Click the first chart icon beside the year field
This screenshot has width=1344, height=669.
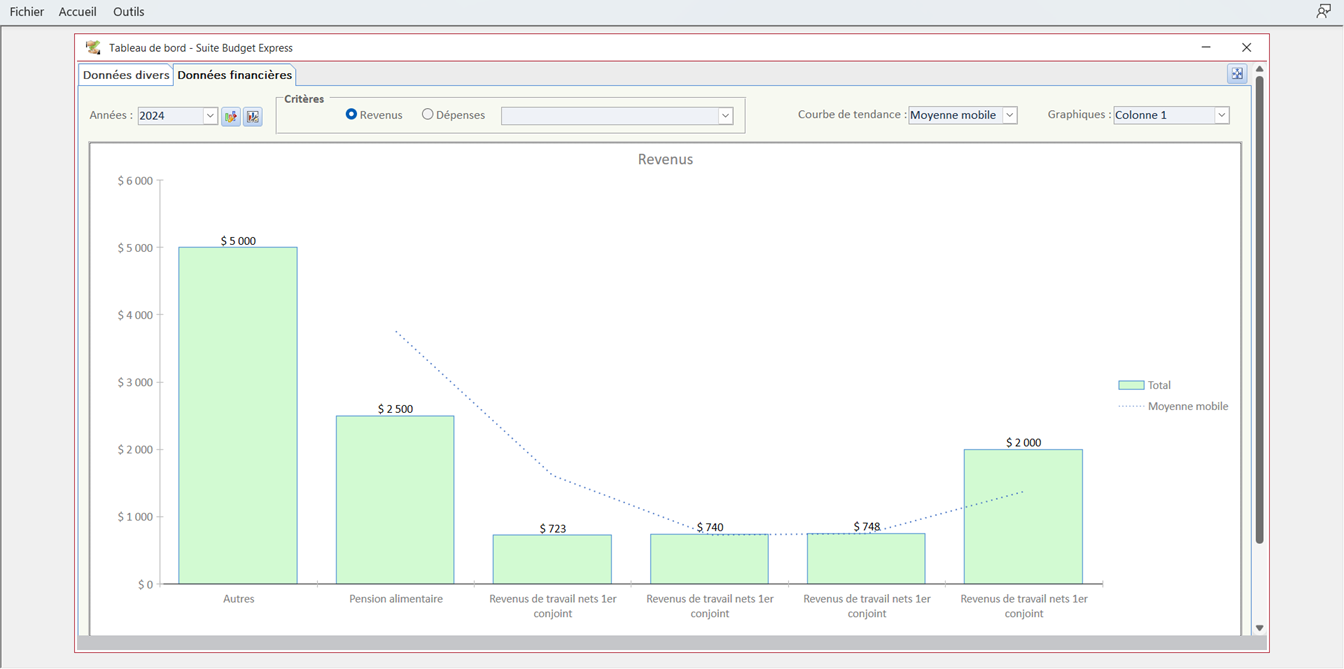pyautogui.click(x=231, y=117)
